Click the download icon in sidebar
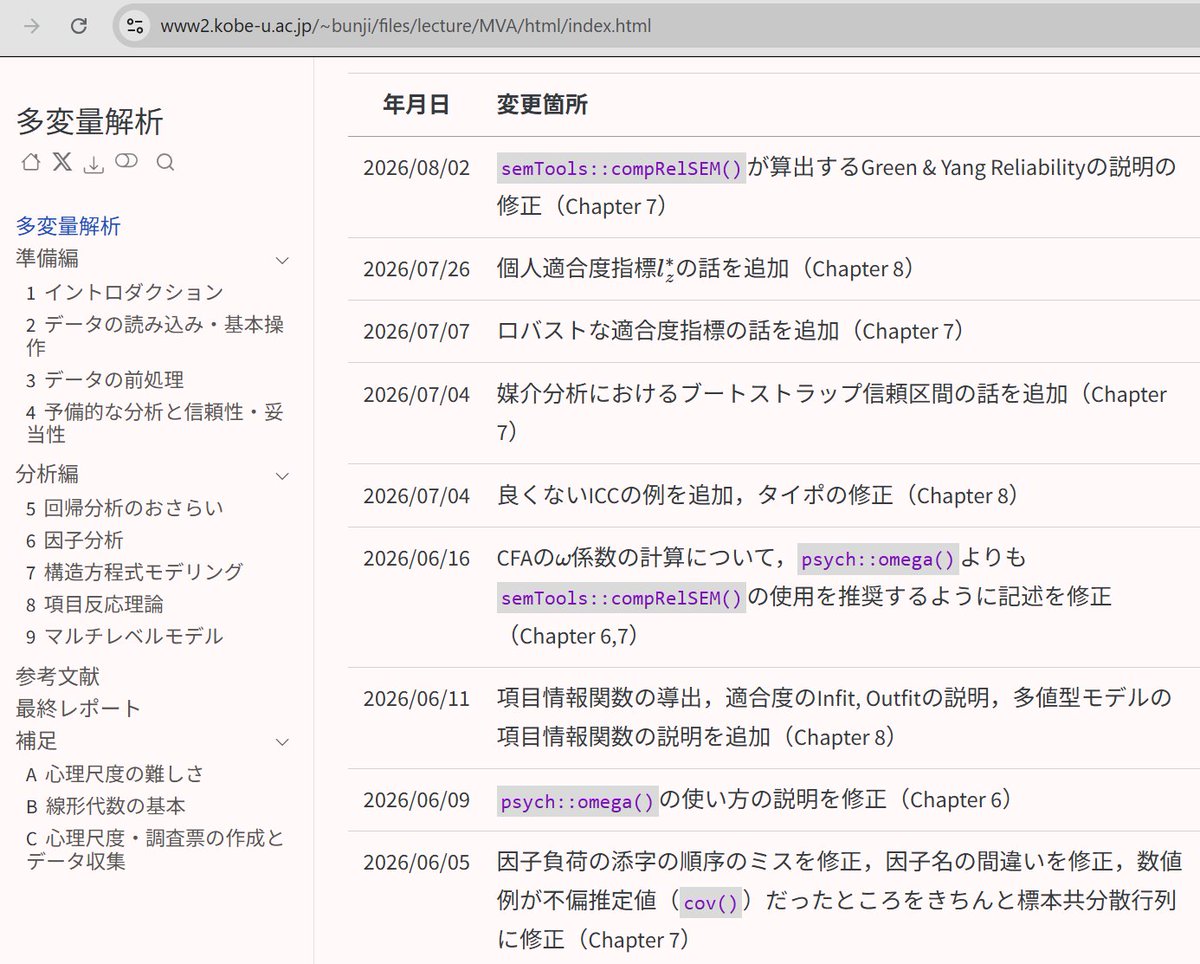 pos(93,163)
